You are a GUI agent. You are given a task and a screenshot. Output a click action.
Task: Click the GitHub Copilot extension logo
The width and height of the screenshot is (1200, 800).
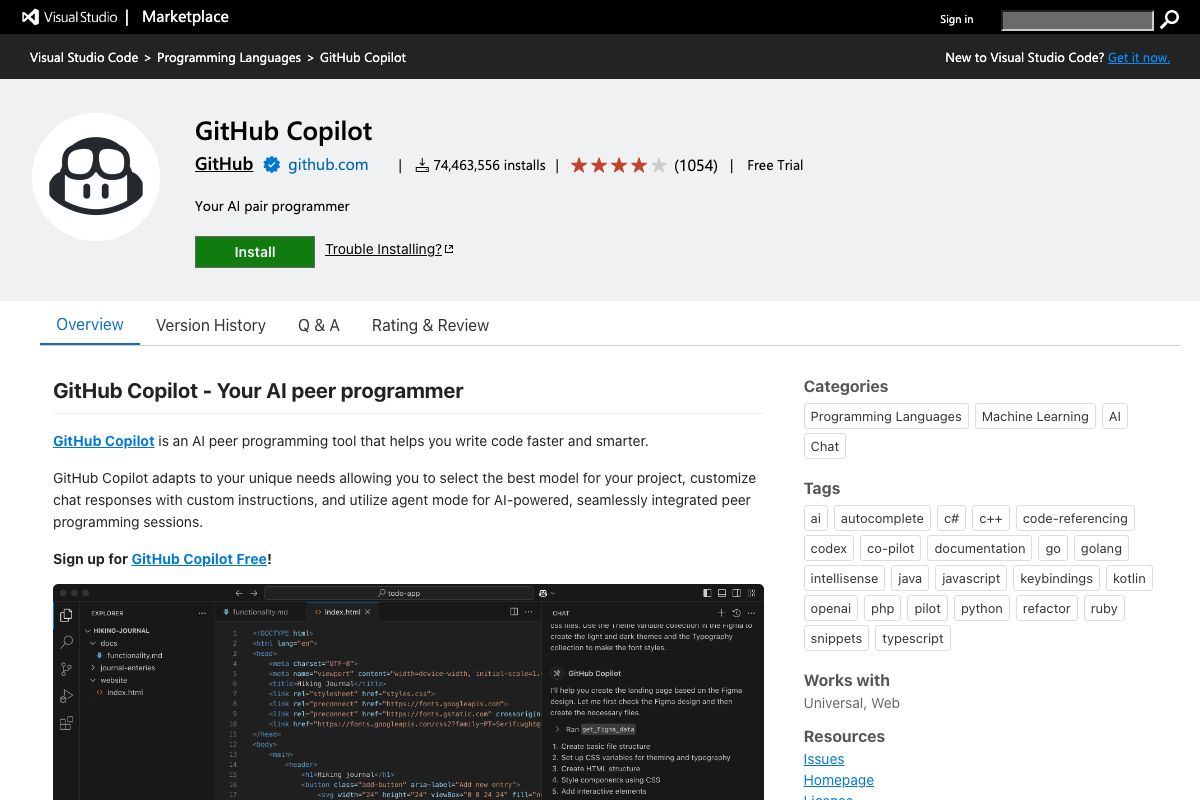tap(96, 177)
